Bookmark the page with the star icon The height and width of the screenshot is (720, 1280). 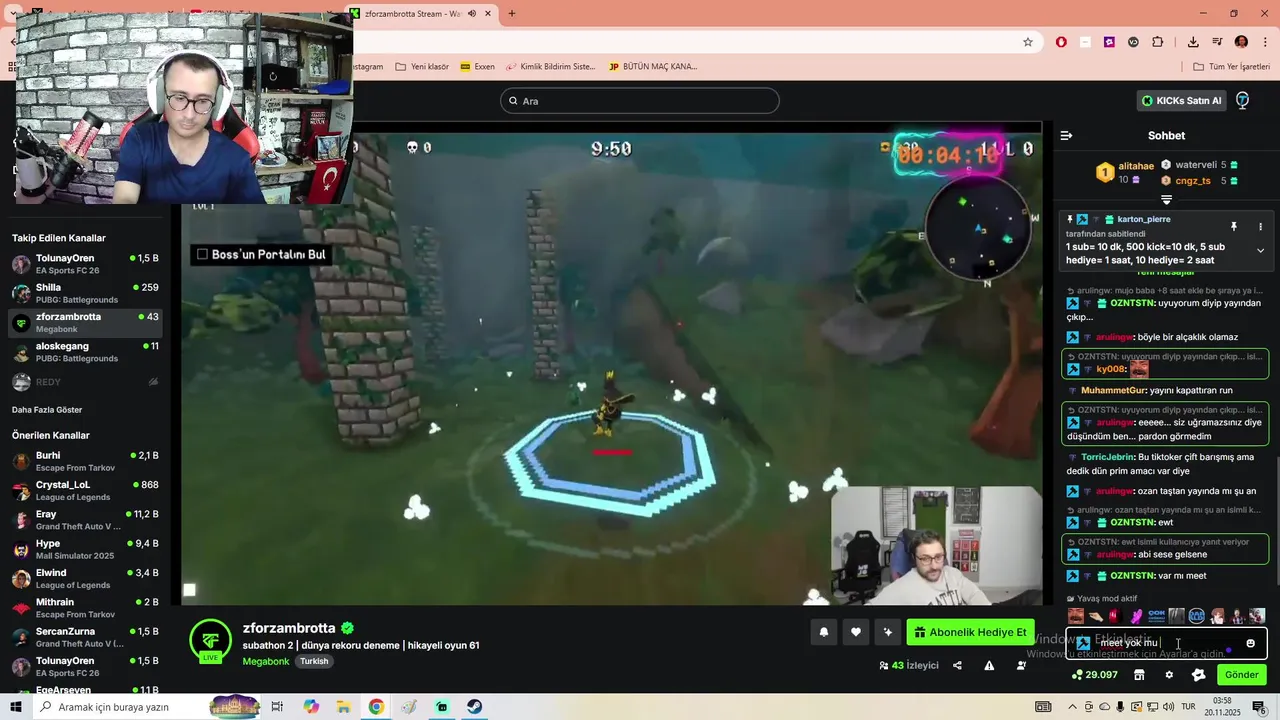[1027, 42]
